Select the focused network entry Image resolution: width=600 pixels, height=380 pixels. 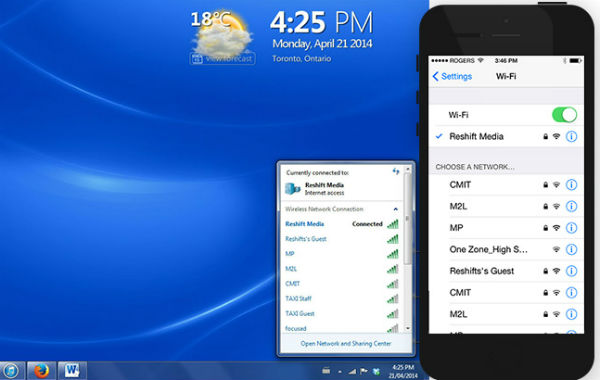[341, 328]
